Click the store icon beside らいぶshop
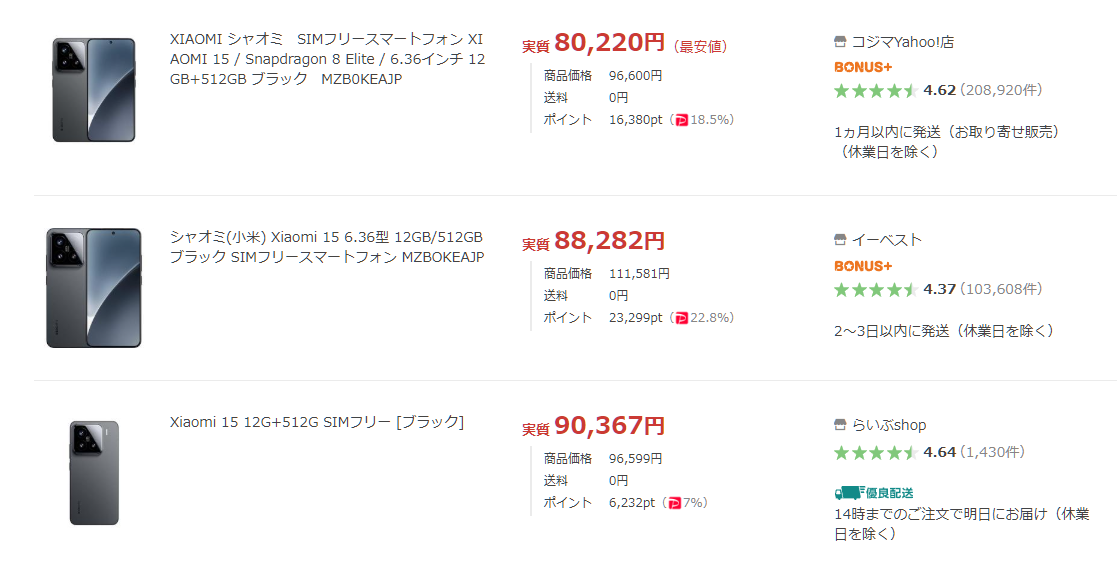Screen dimensions: 1117x565 (840, 425)
